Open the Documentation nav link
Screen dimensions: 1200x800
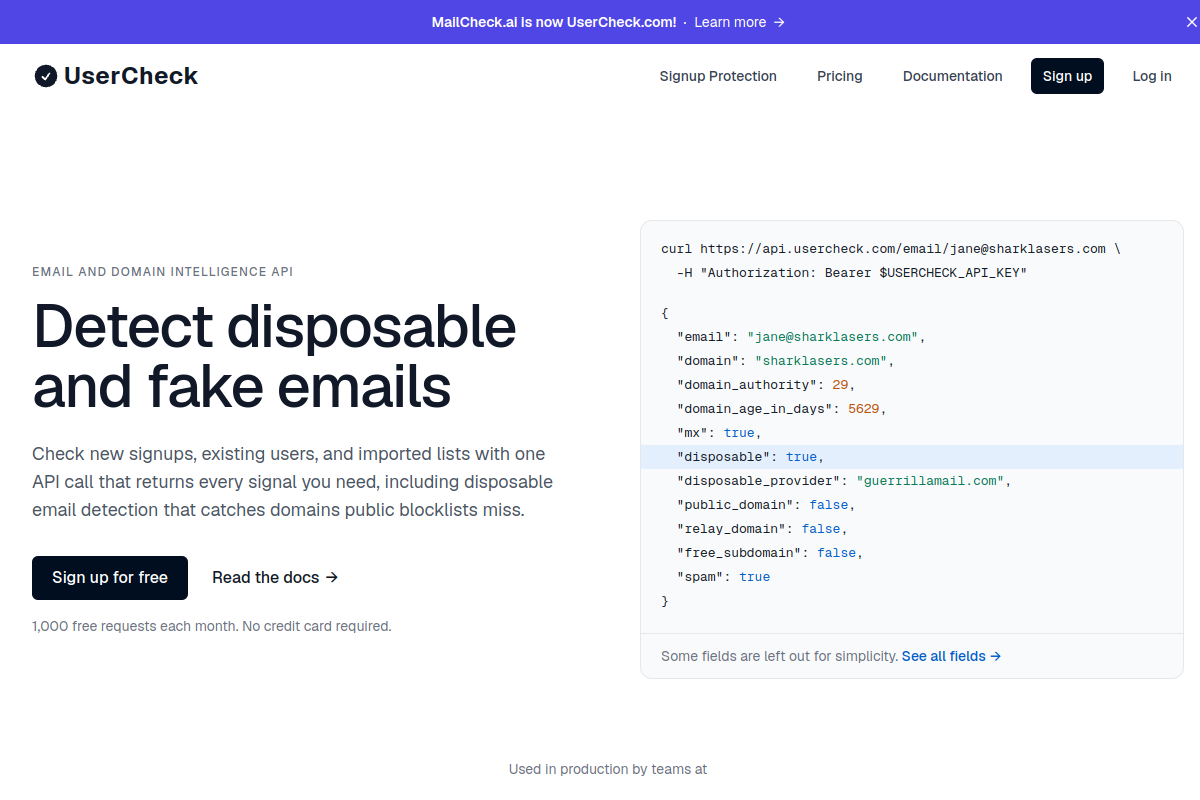coord(953,76)
